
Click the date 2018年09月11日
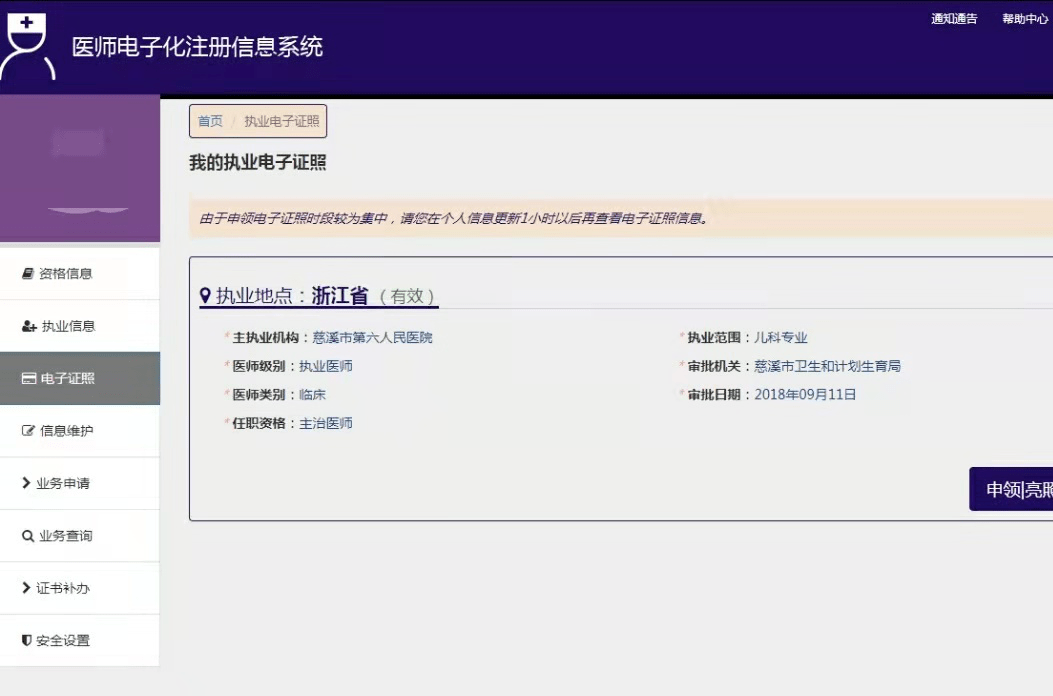[x=805, y=394]
